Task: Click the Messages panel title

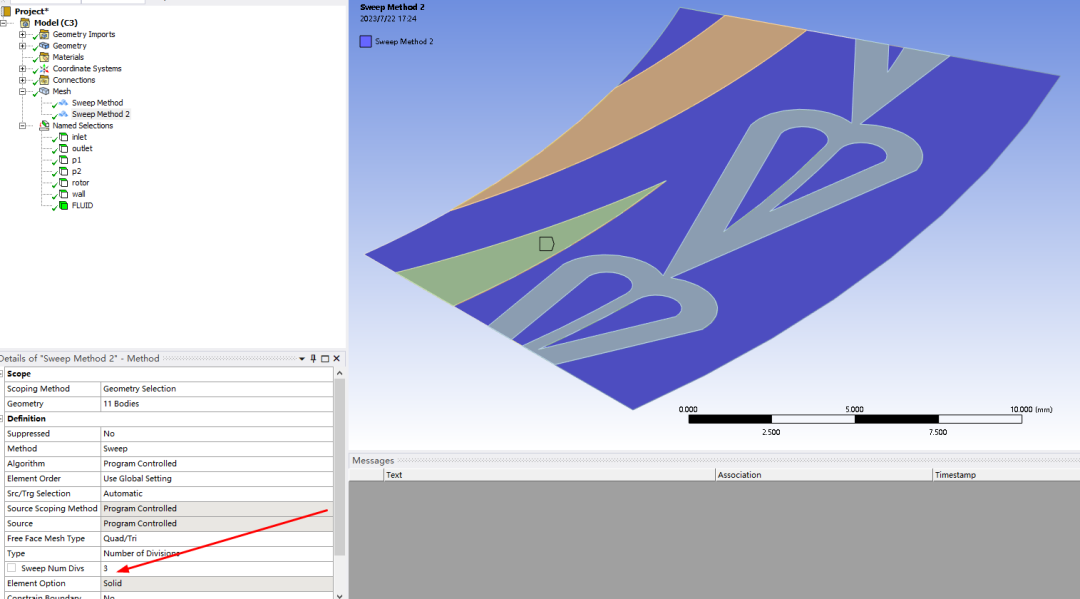Action: (373, 461)
